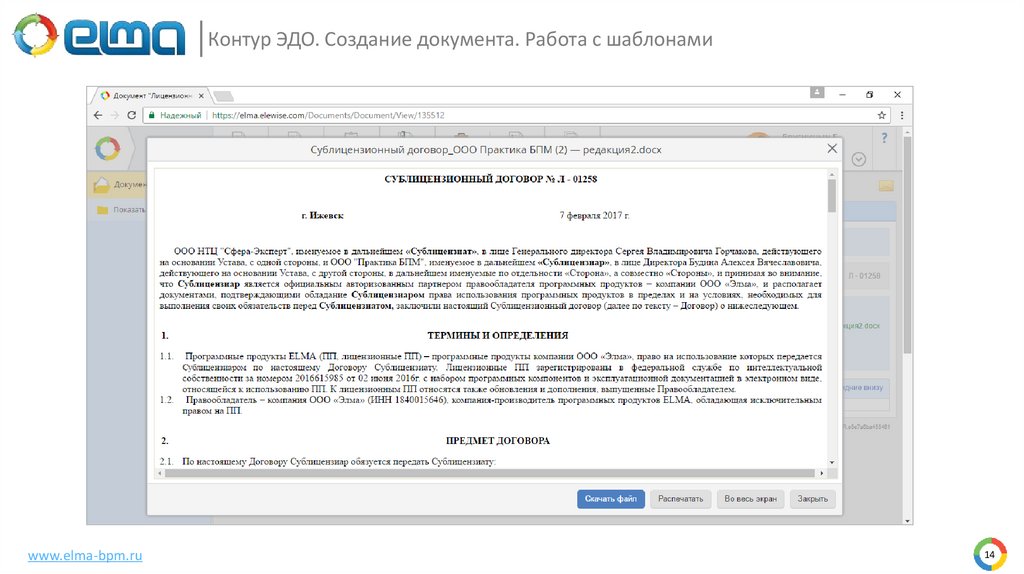Click the Скачать файл button
1024x574 pixels.
point(611,499)
